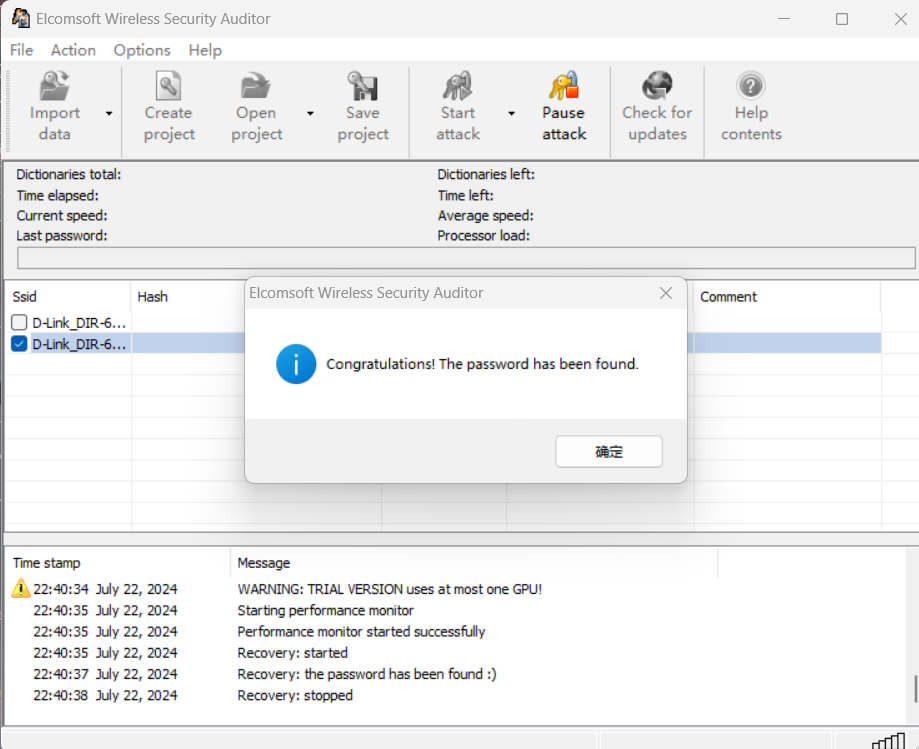Select the 'Starting performance monitor' log entry
The height and width of the screenshot is (749, 919).
[325, 610]
